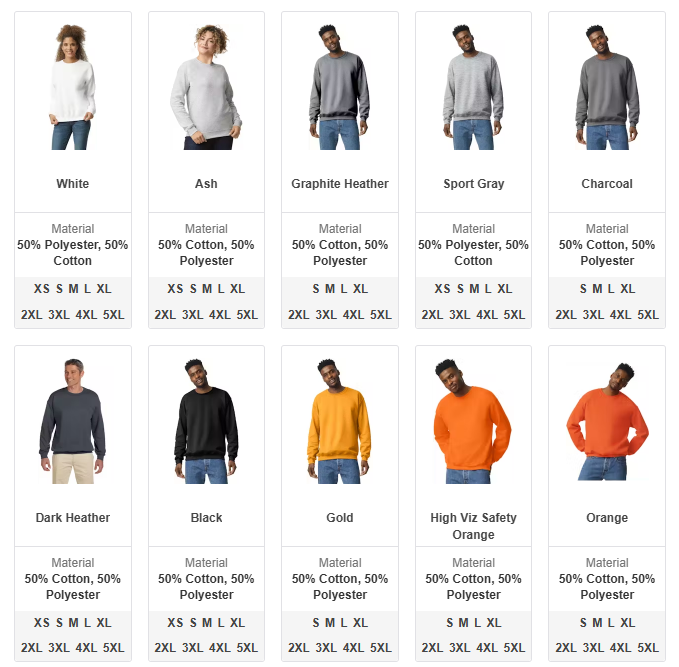
Task: Pick the Gold sweatshirt thumbnail
Action: [340, 421]
